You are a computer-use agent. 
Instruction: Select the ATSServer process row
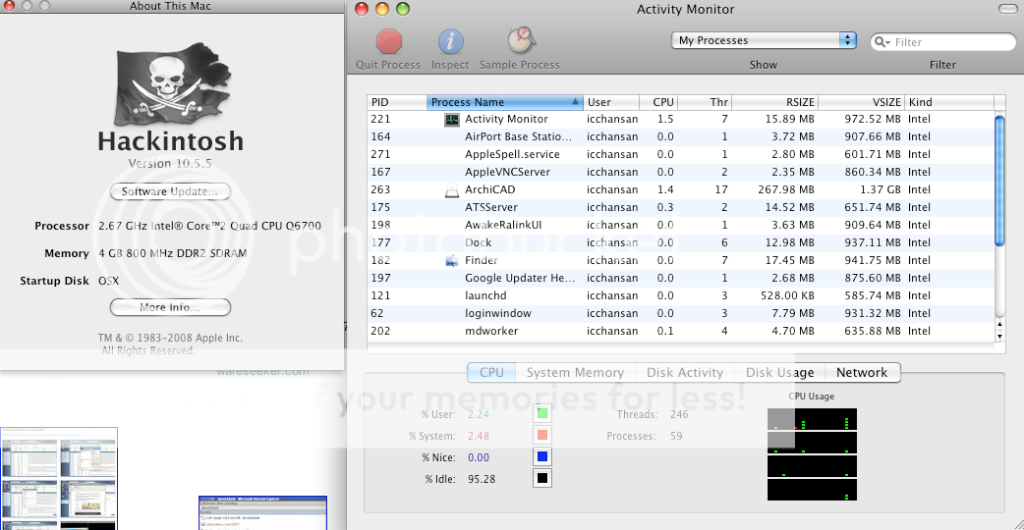[680, 208]
